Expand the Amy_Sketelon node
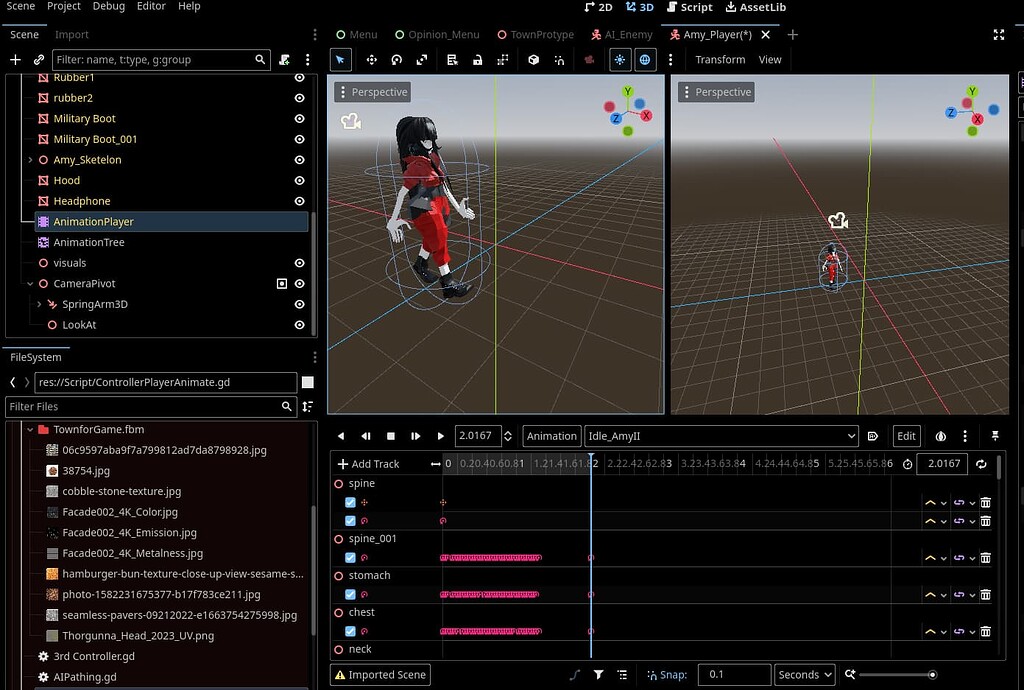1024x690 pixels. [30, 160]
